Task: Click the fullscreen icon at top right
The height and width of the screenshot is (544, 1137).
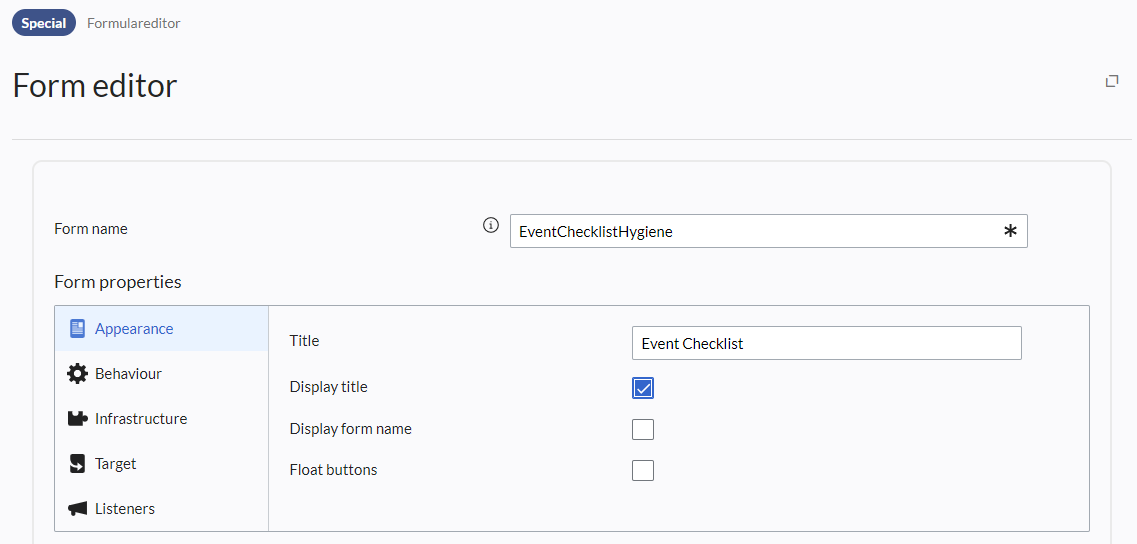Action: pos(1111,81)
